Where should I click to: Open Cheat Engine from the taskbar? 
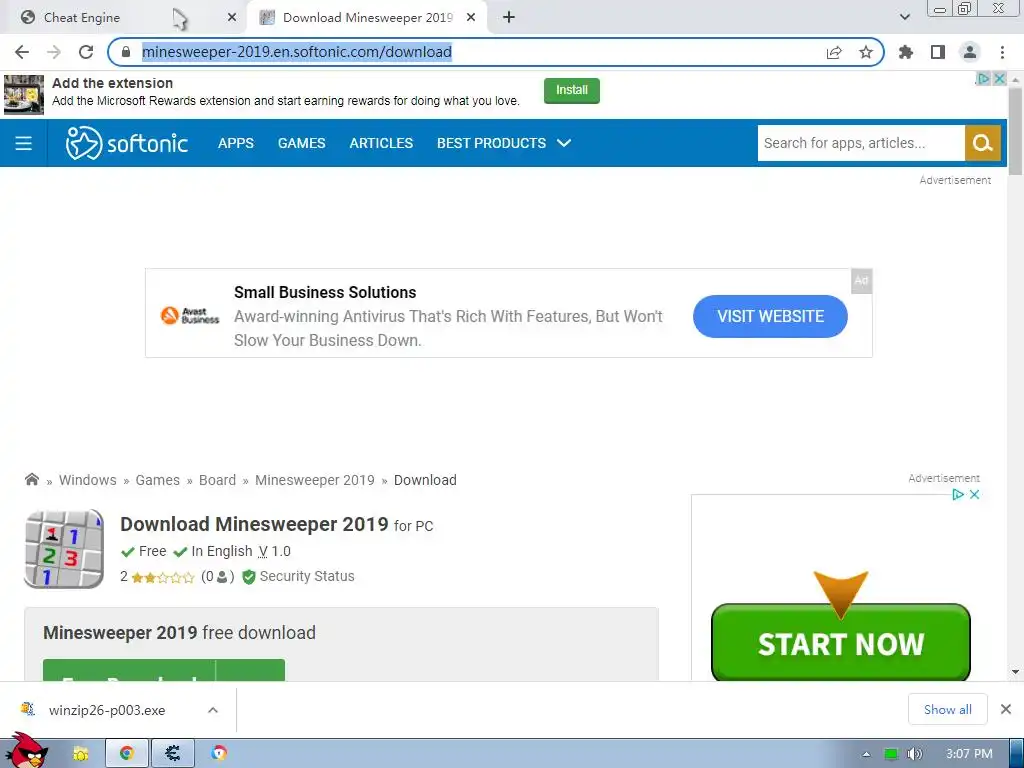tap(173, 754)
